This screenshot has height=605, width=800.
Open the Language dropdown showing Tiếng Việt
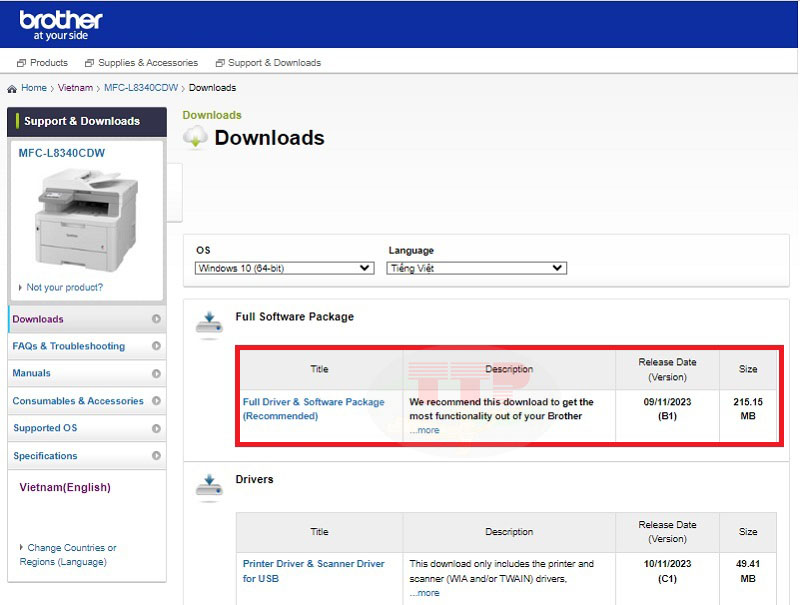pyautogui.click(x=476, y=268)
